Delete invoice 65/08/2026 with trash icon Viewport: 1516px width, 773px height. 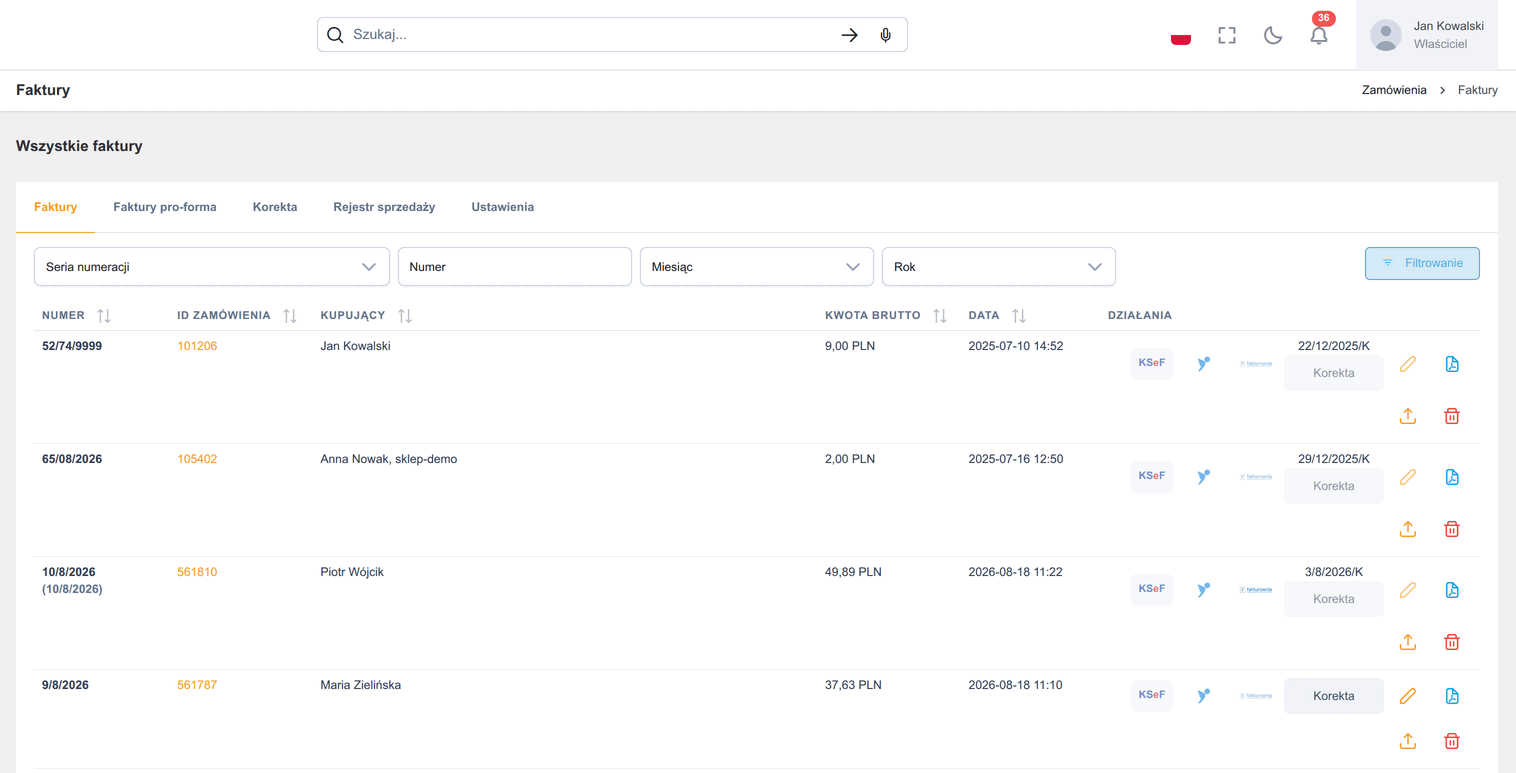pos(1452,529)
